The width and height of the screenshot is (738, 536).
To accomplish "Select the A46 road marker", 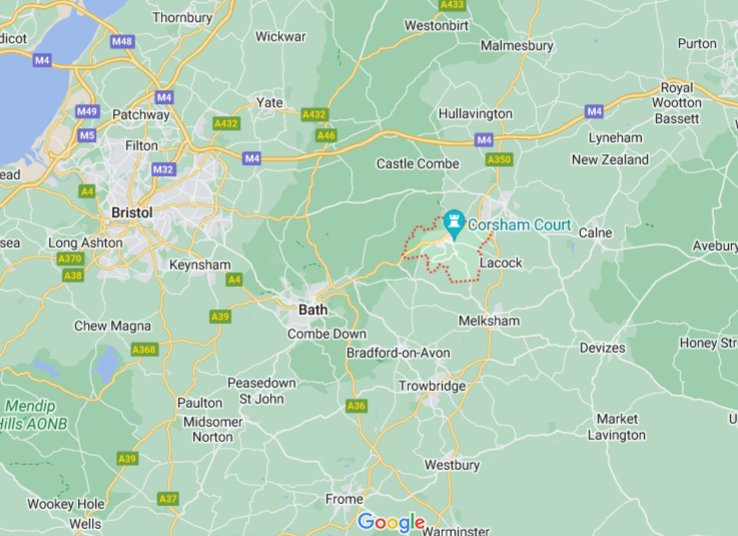I will (326, 136).
